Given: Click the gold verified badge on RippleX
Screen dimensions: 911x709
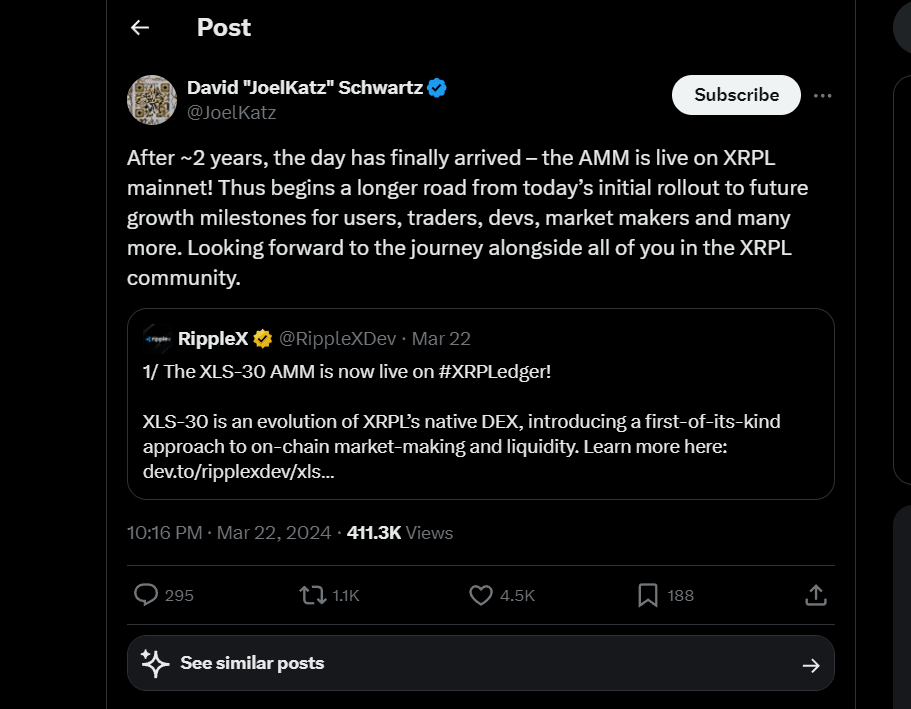Looking at the screenshot, I should coord(262,339).
